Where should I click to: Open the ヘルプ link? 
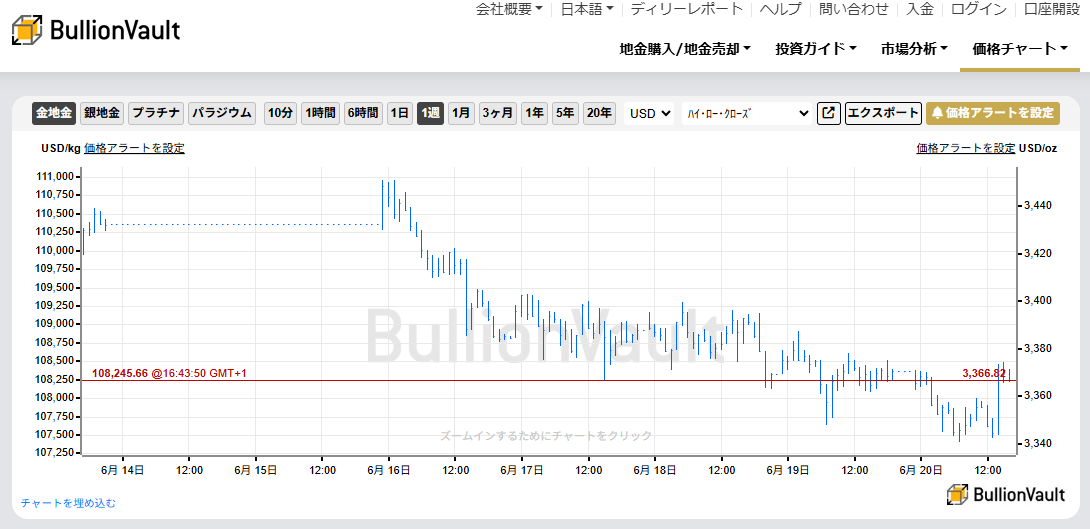point(781,9)
